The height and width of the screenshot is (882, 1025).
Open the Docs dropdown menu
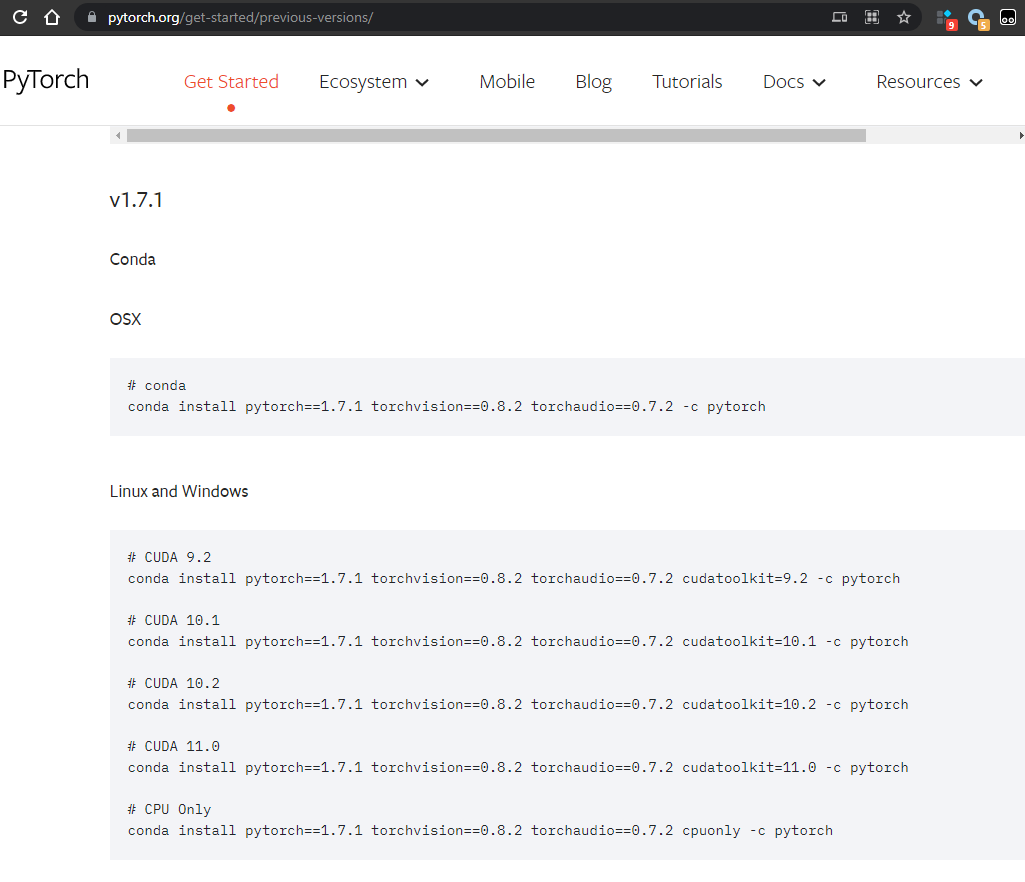(x=793, y=82)
